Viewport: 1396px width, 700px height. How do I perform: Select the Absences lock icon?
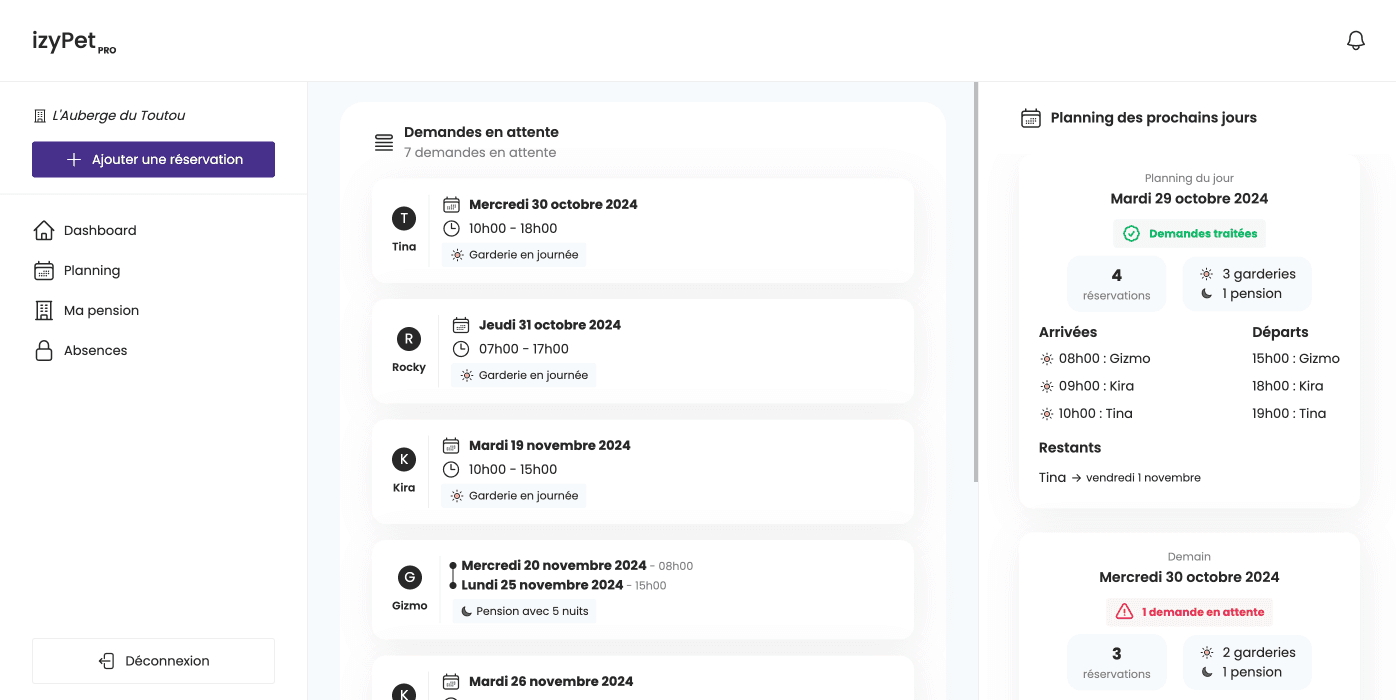pyautogui.click(x=44, y=350)
